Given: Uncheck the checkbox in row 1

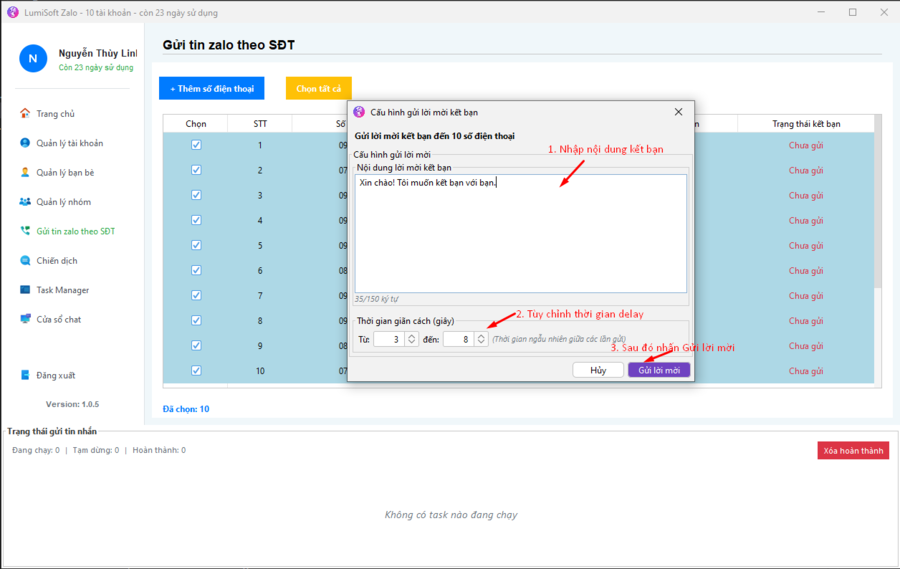Looking at the screenshot, I should pos(196,145).
